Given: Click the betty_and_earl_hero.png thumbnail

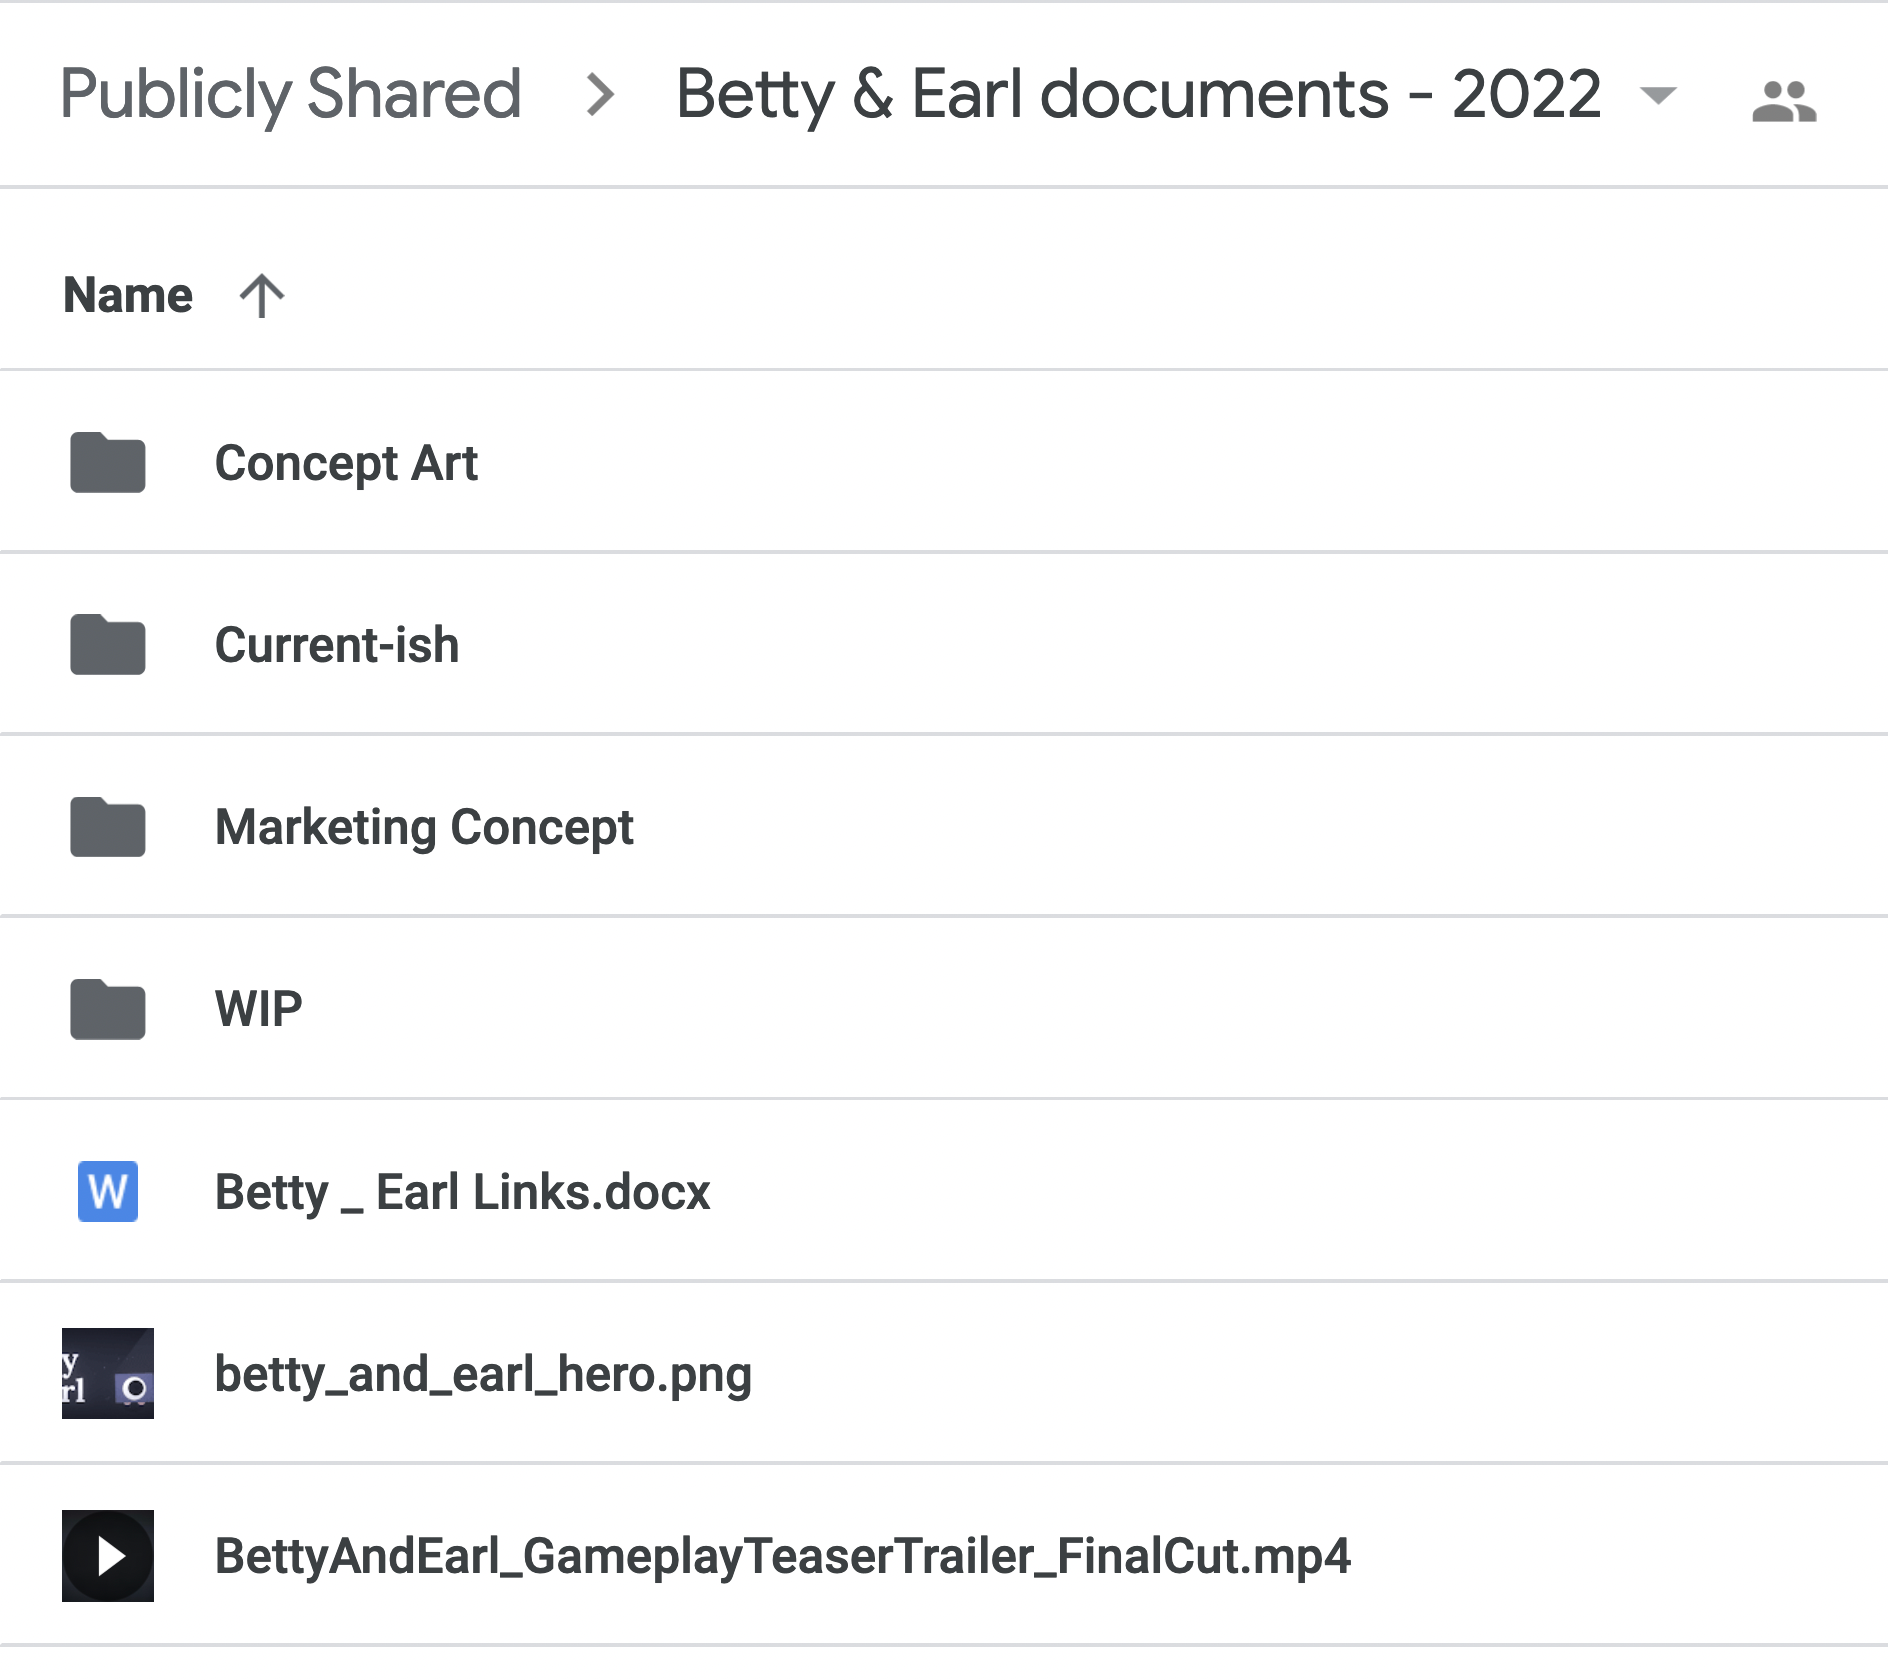Looking at the screenshot, I should tap(108, 1373).
